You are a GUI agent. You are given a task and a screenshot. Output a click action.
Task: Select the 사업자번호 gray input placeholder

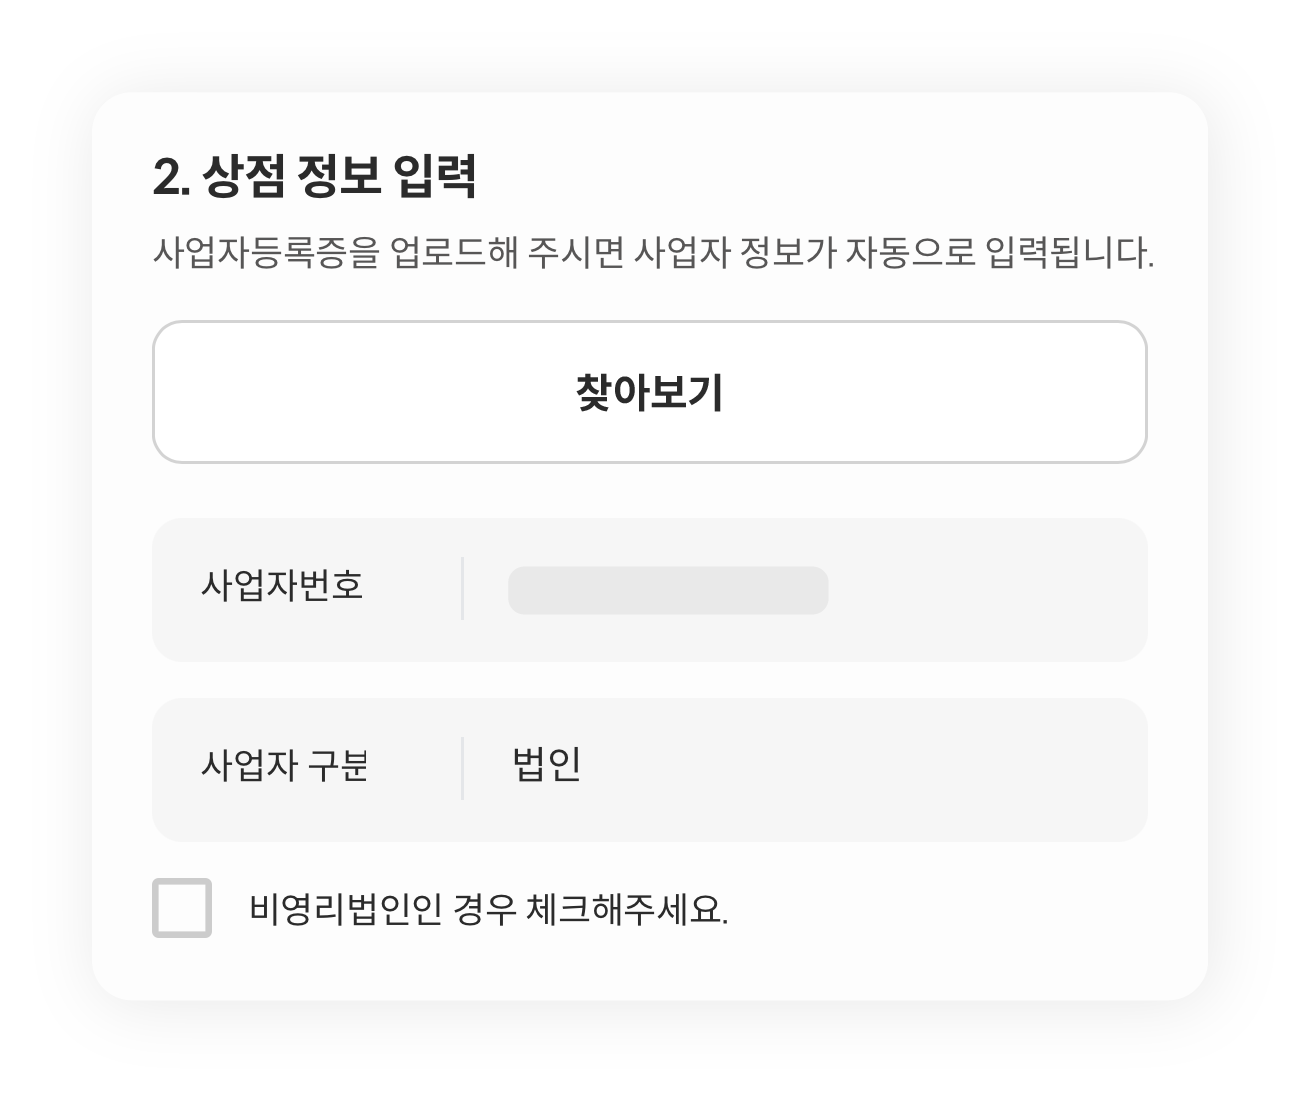tap(668, 590)
